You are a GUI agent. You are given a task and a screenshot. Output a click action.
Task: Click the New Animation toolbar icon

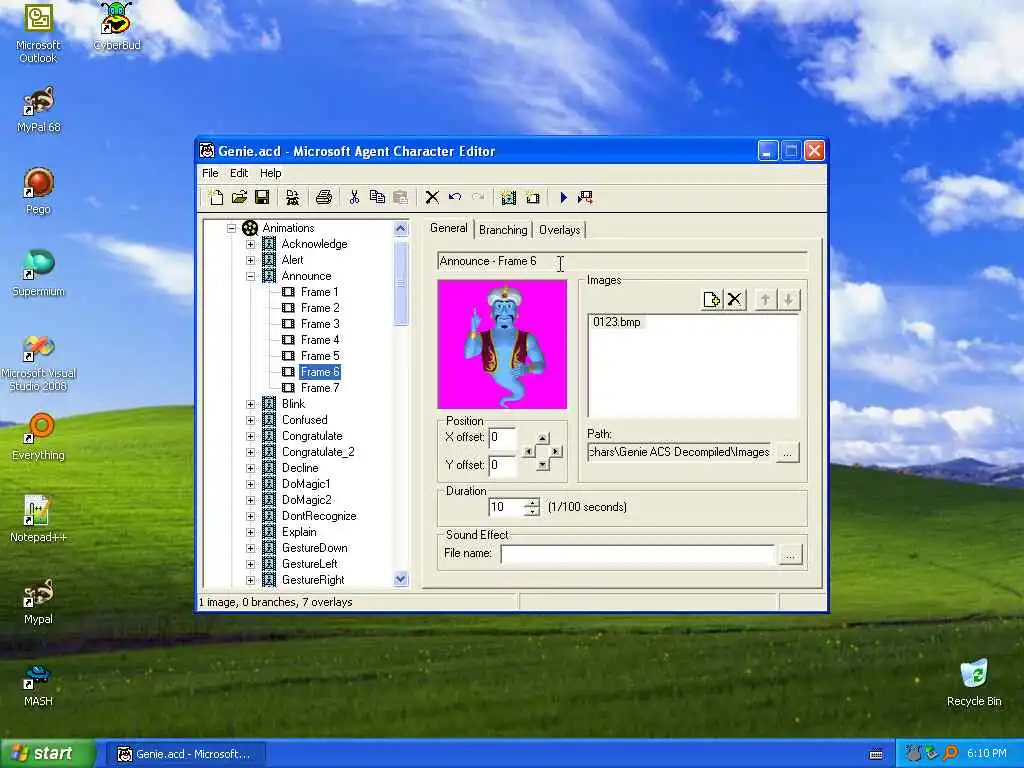pyautogui.click(x=509, y=197)
